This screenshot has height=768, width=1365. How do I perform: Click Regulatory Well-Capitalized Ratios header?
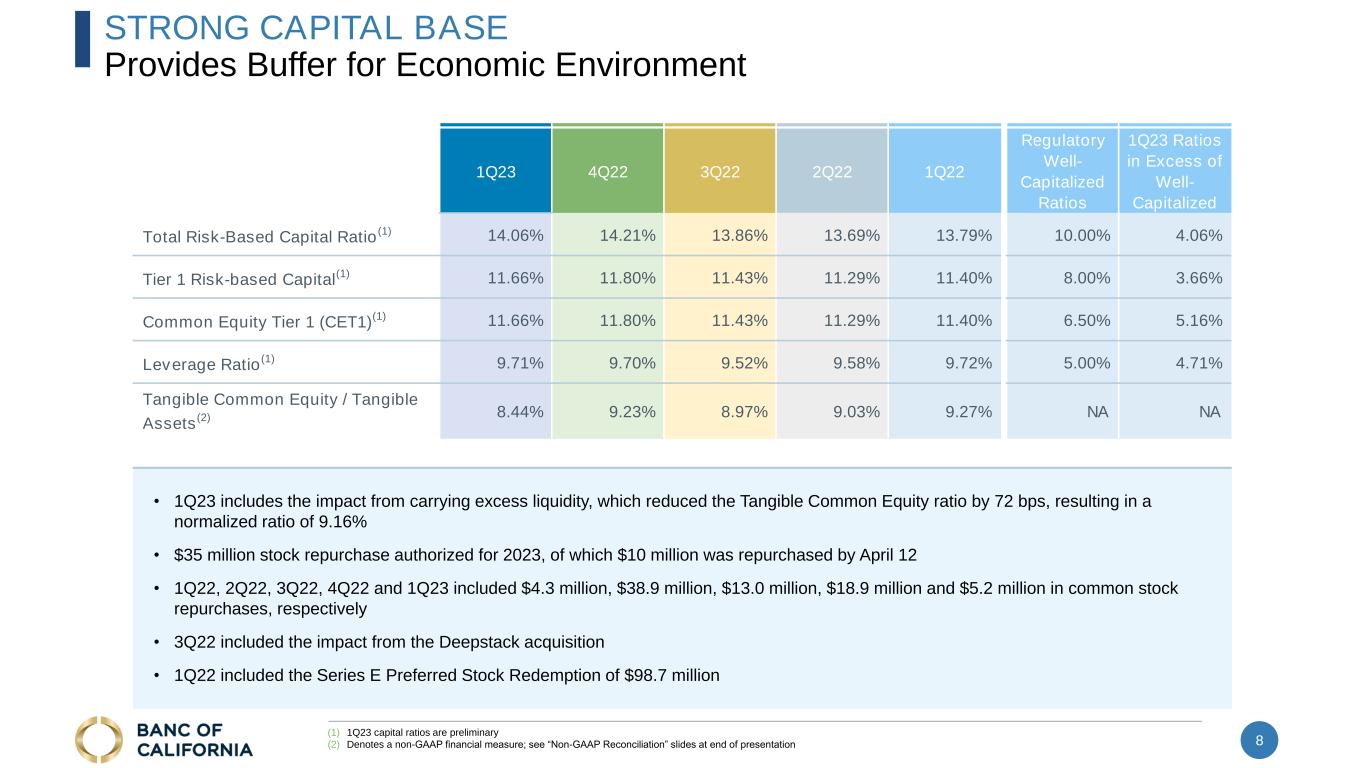point(1062,171)
